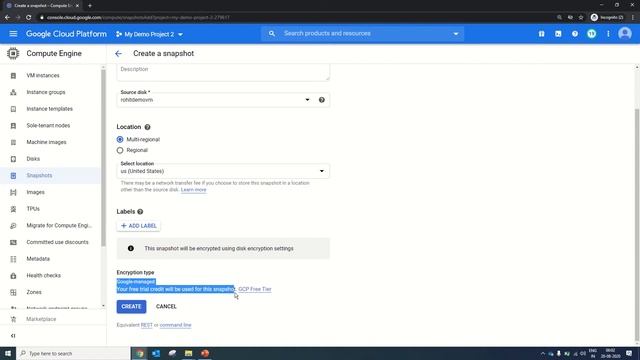The width and height of the screenshot is (640, 360).
Task: Open the Help question mark in top bar
Action: tap(575, 34)
